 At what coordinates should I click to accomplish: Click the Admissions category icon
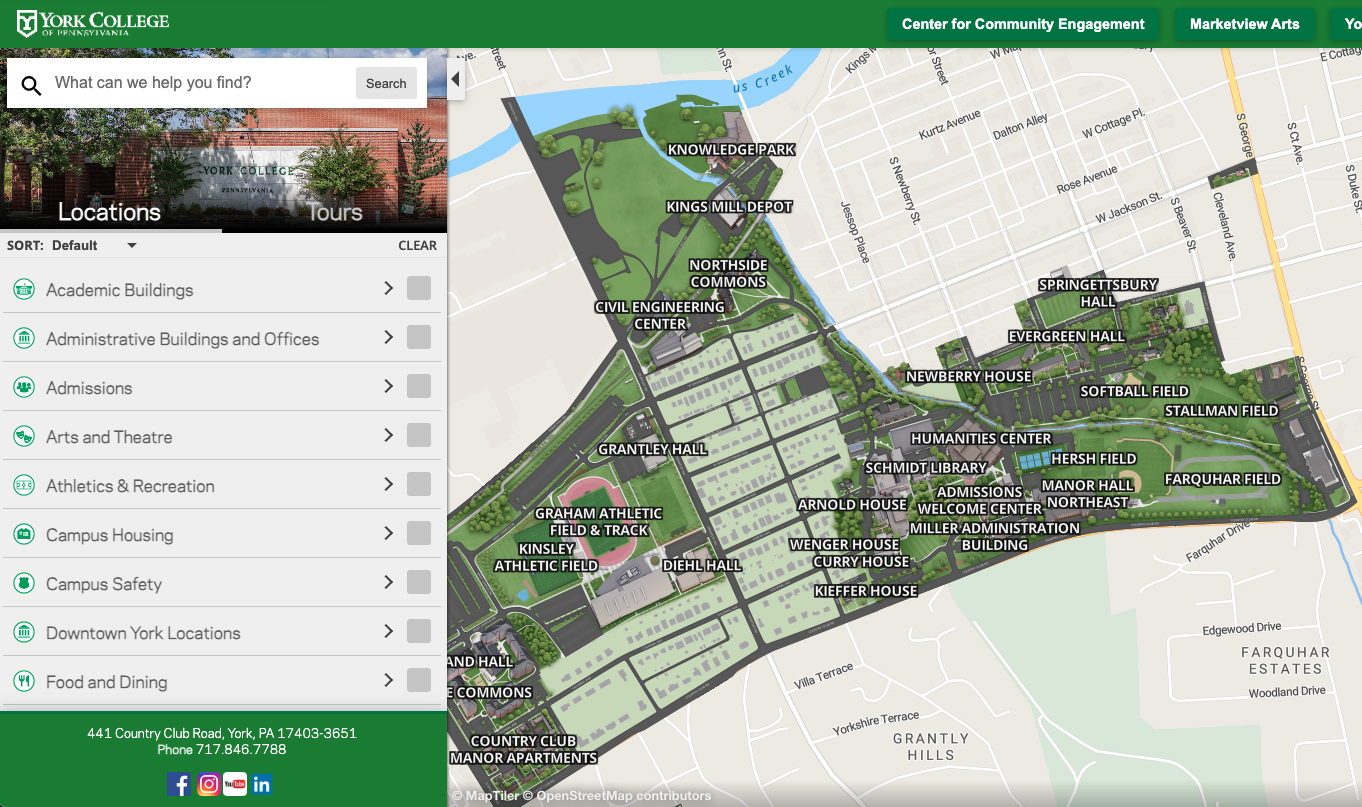tap(24, 388)
